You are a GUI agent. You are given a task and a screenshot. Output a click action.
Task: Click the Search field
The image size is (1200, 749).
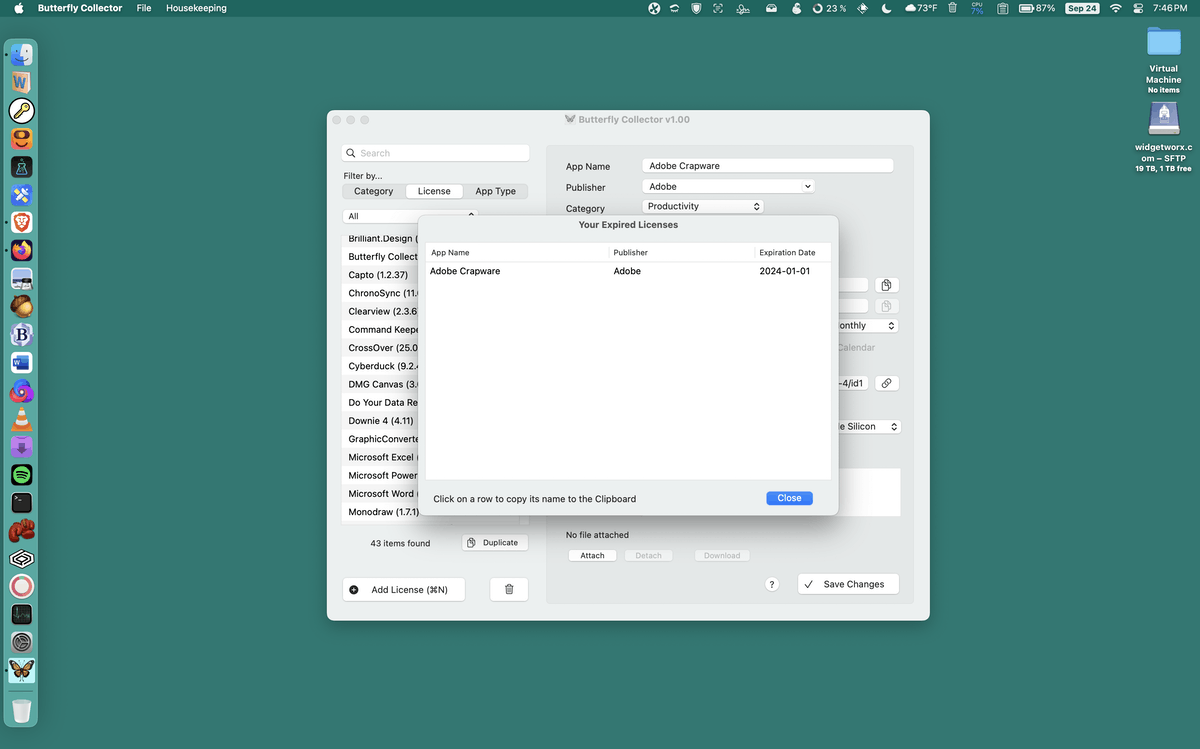435,153
